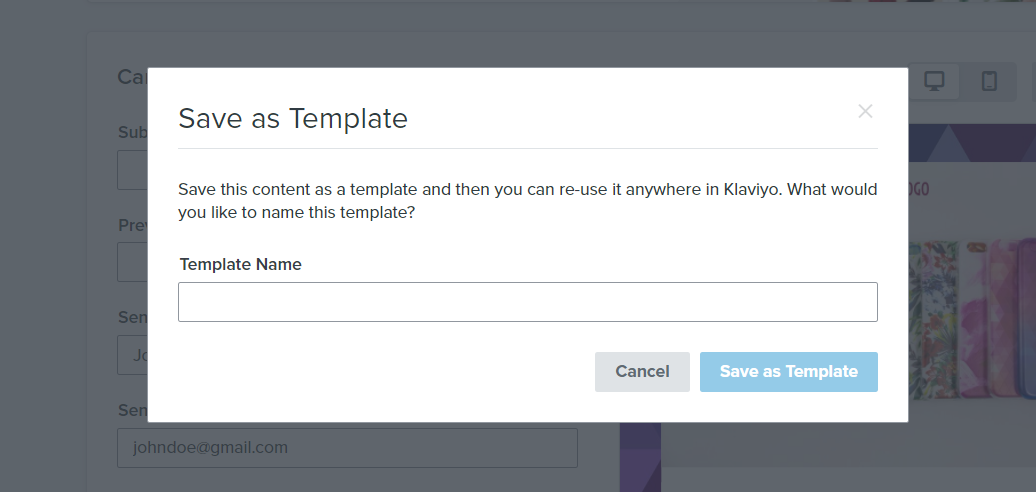Confirm with blue Save as Template button
This screenshot has width=1036, height=492.
(788, 372)
